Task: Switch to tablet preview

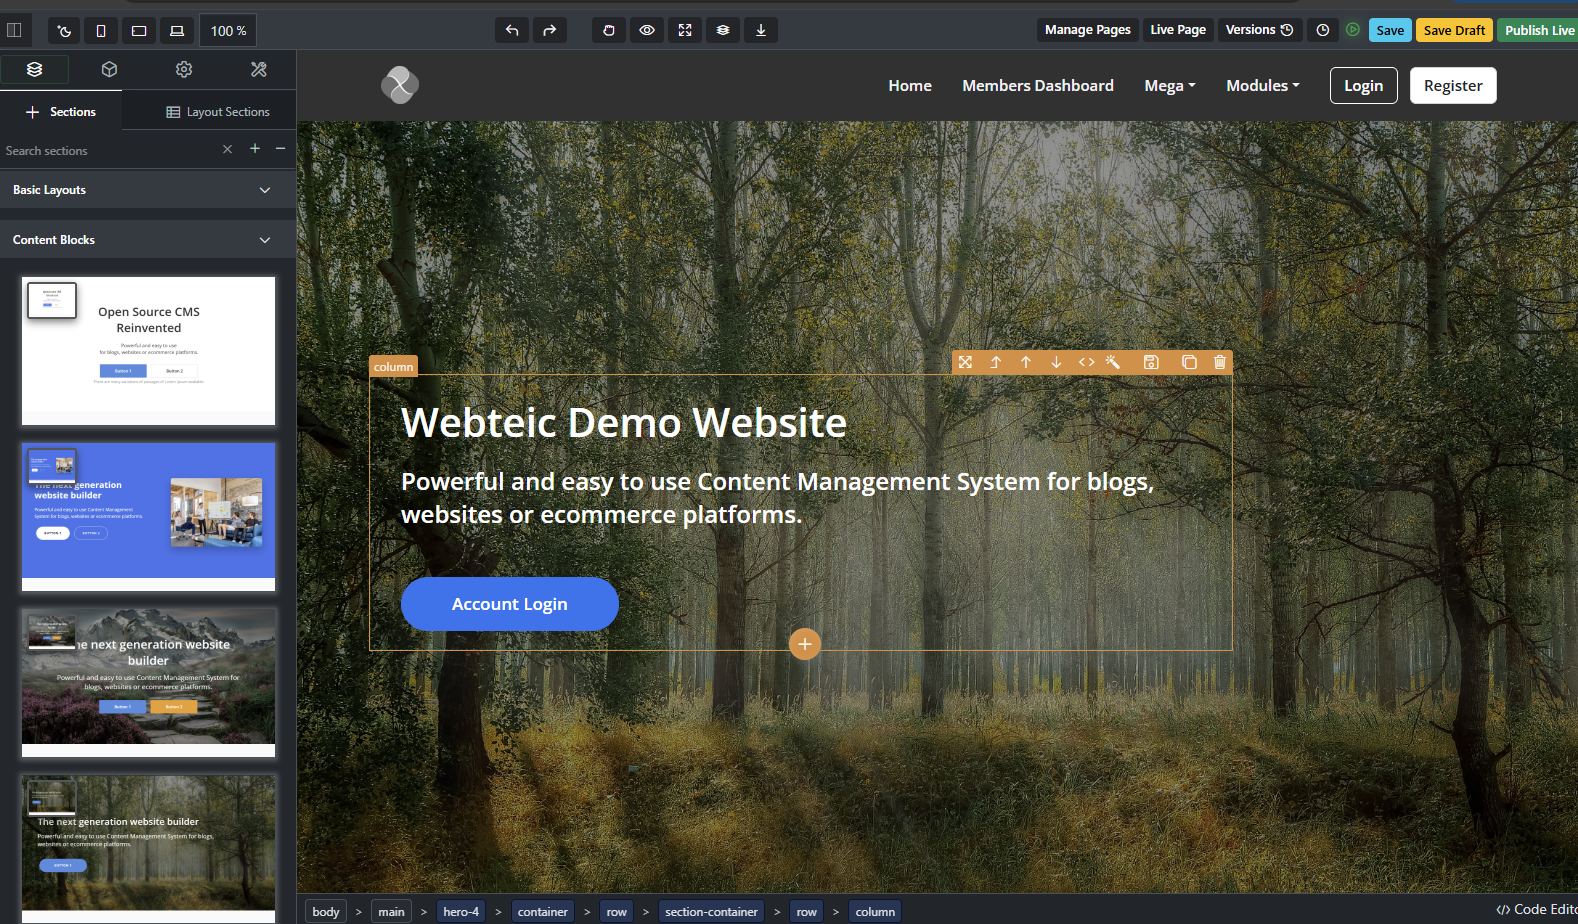Action: pos(139,30)
